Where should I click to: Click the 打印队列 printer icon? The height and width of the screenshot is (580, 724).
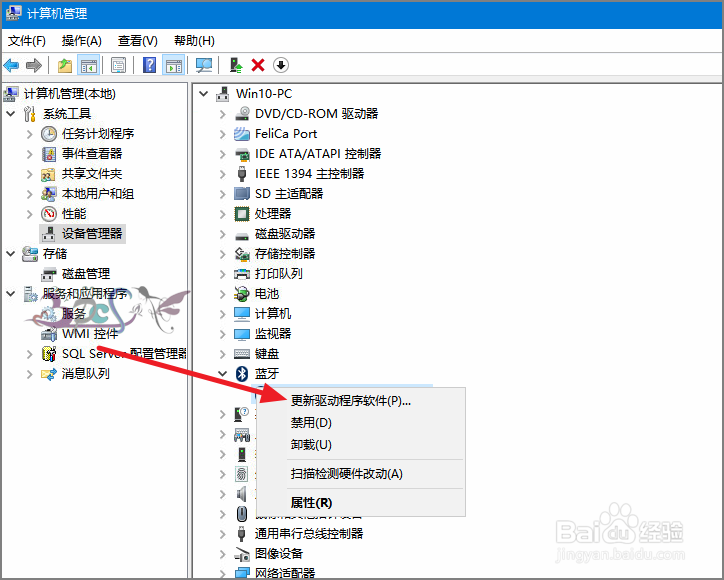tap(242, 274)
